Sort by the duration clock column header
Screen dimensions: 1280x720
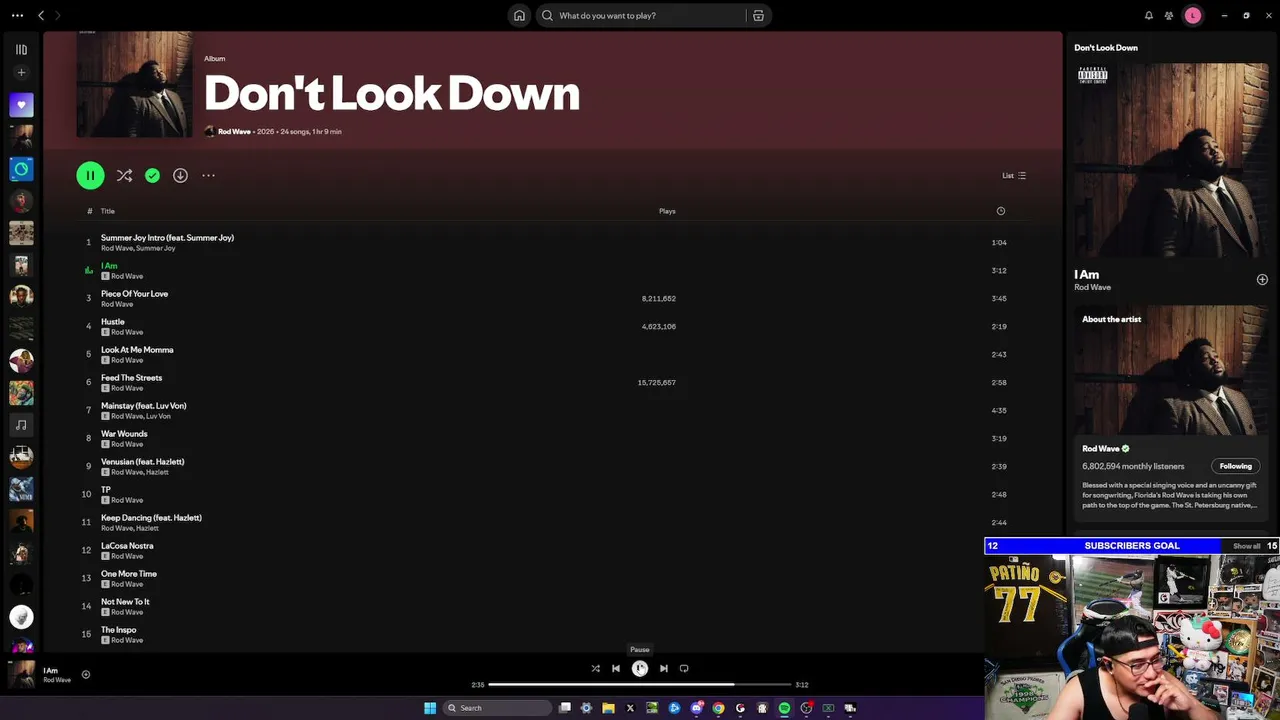tap(1000, 211)
